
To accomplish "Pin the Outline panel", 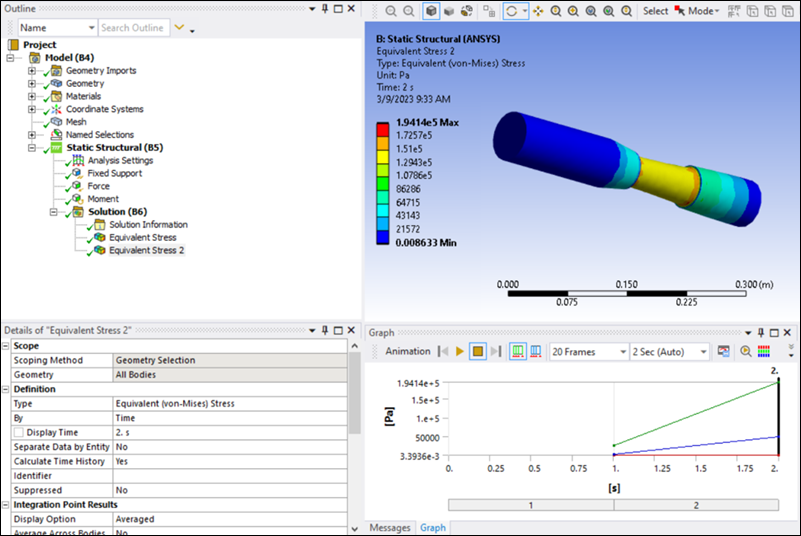I will tap(324, 8).
